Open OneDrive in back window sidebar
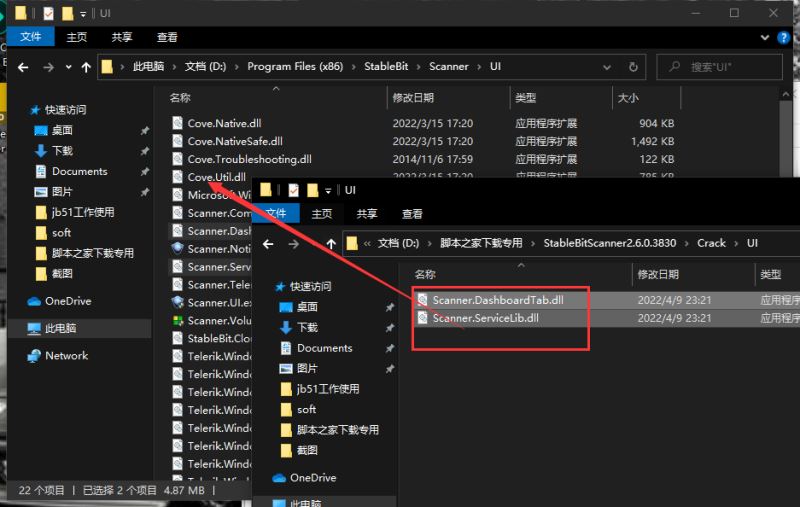800x507 pixels. pyautogui.click(x=68, y=301)
